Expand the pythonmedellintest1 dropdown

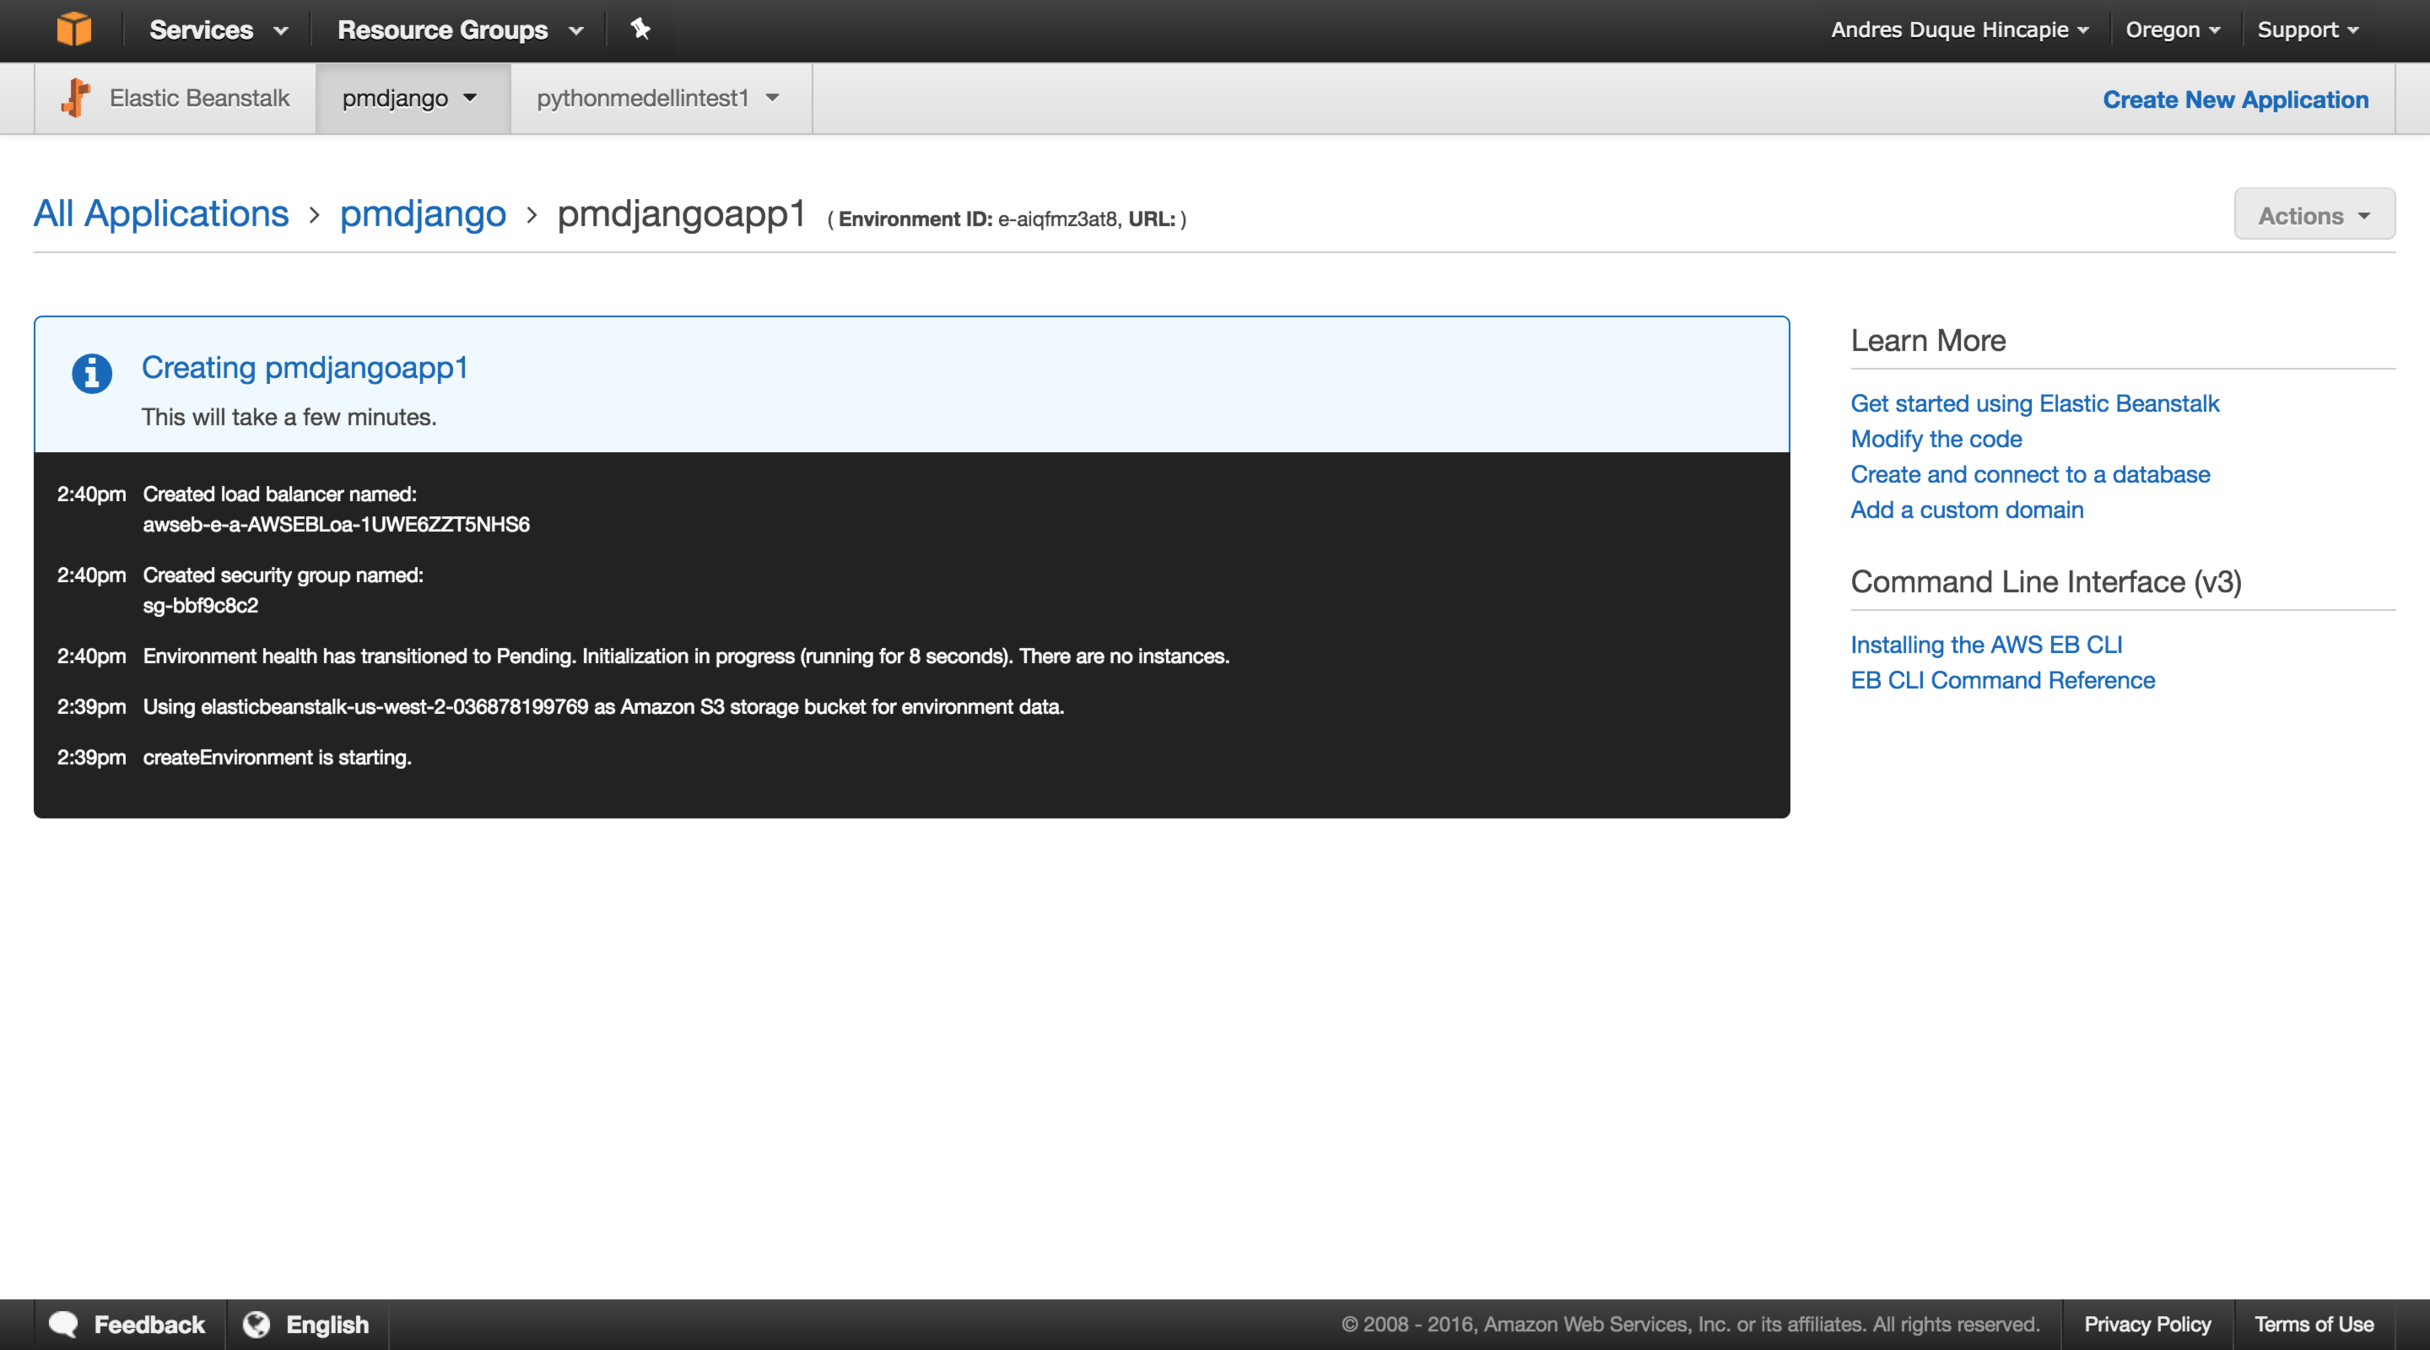pos(658,98)
